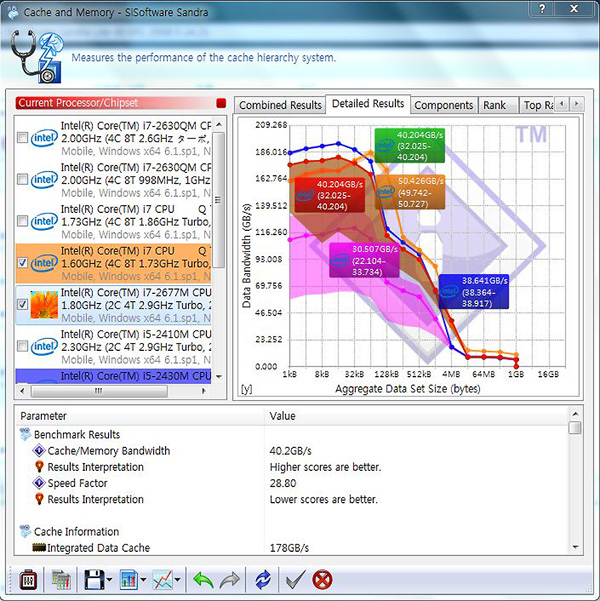Click Intel logo of i7-2630QM 2.6GHz entry

[x=44, y=138]
